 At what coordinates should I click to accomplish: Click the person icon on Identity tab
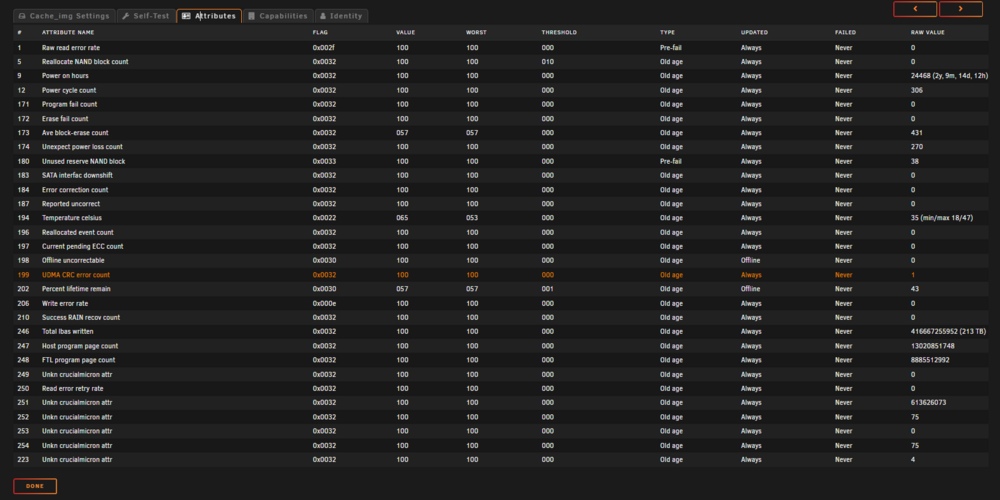pyautogui.click(x=323, y=16)
